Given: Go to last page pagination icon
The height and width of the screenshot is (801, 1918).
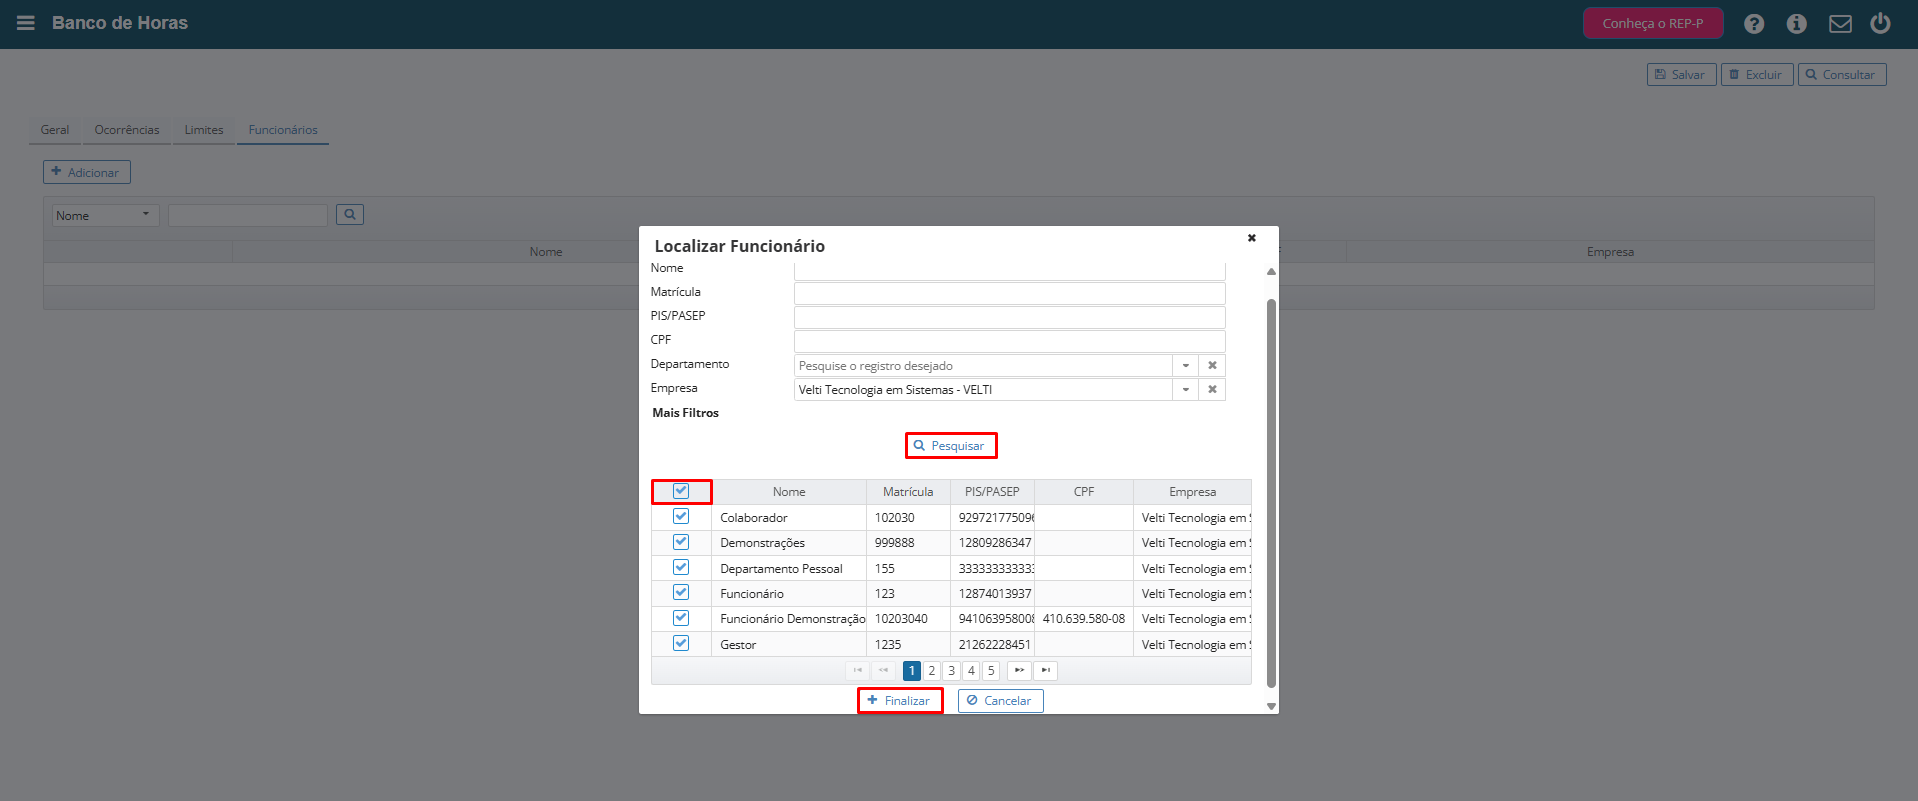Looking at the screenshot, I should click(1045, 670).
